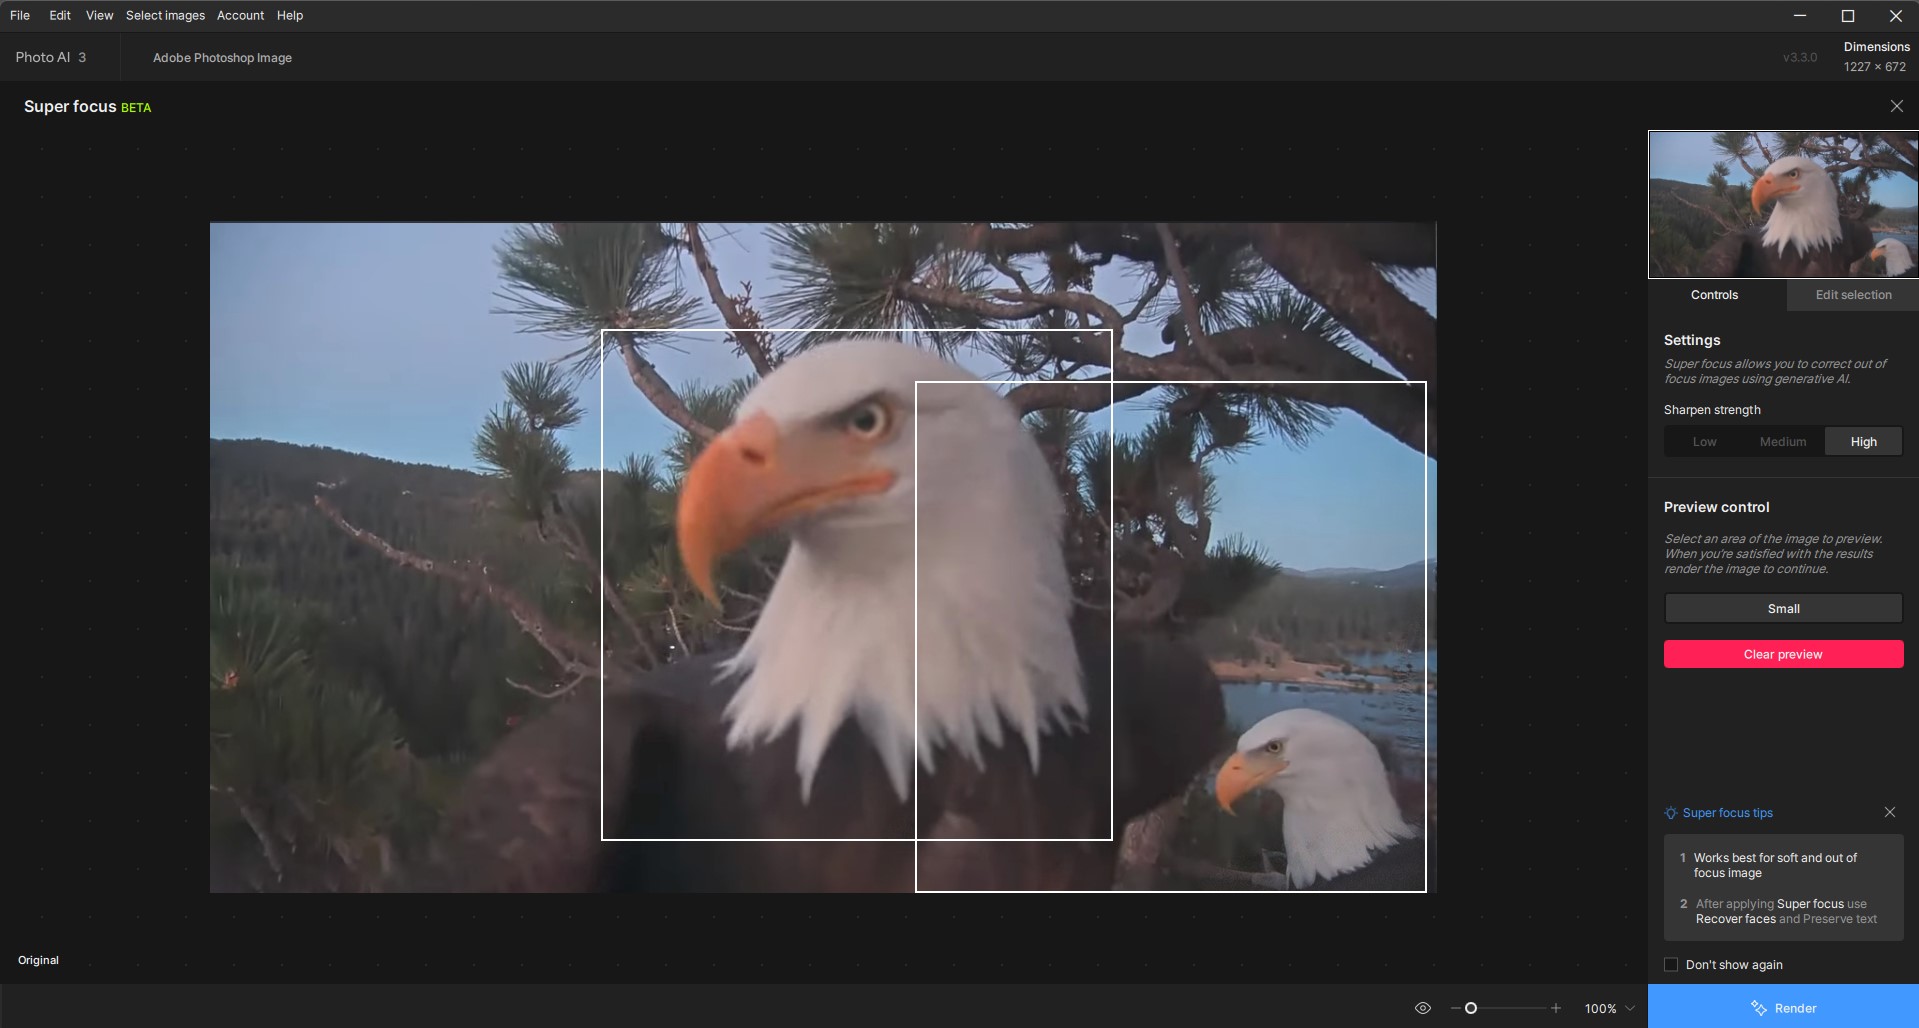Click the zoom in plus icon
The height and width of the screenshot is (1028, 1919).
pyautogui.click(x=1555, y=1008)
